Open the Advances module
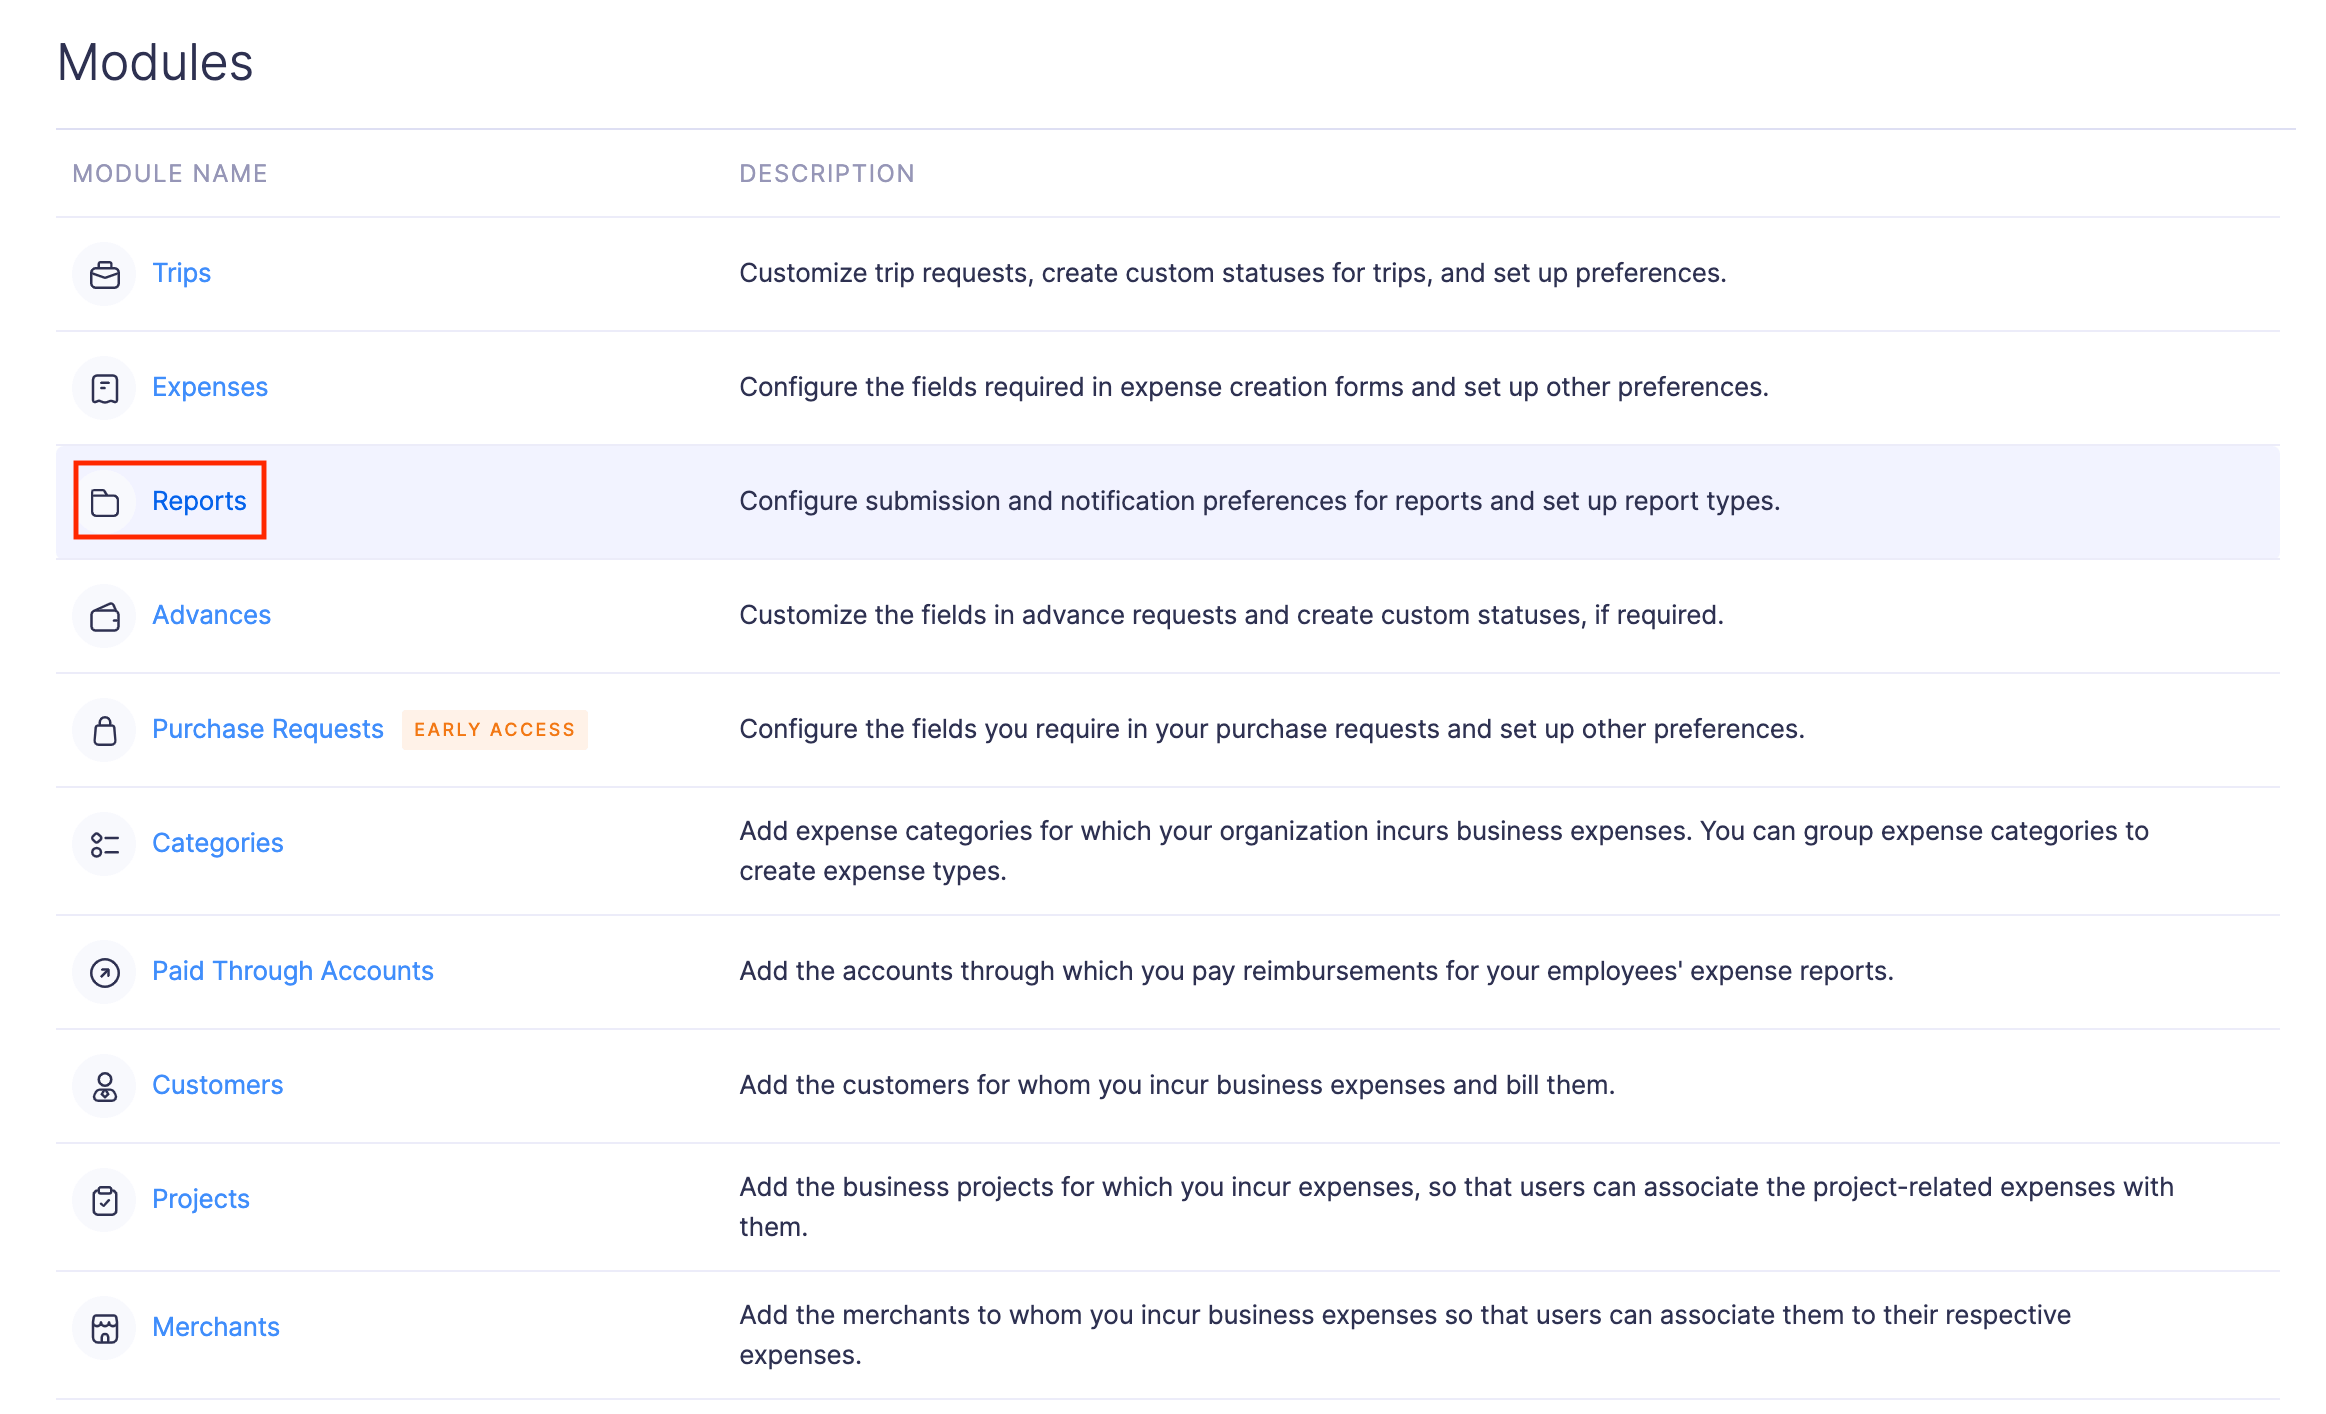The image size is (2326, 1414). [x=211, y=616]
